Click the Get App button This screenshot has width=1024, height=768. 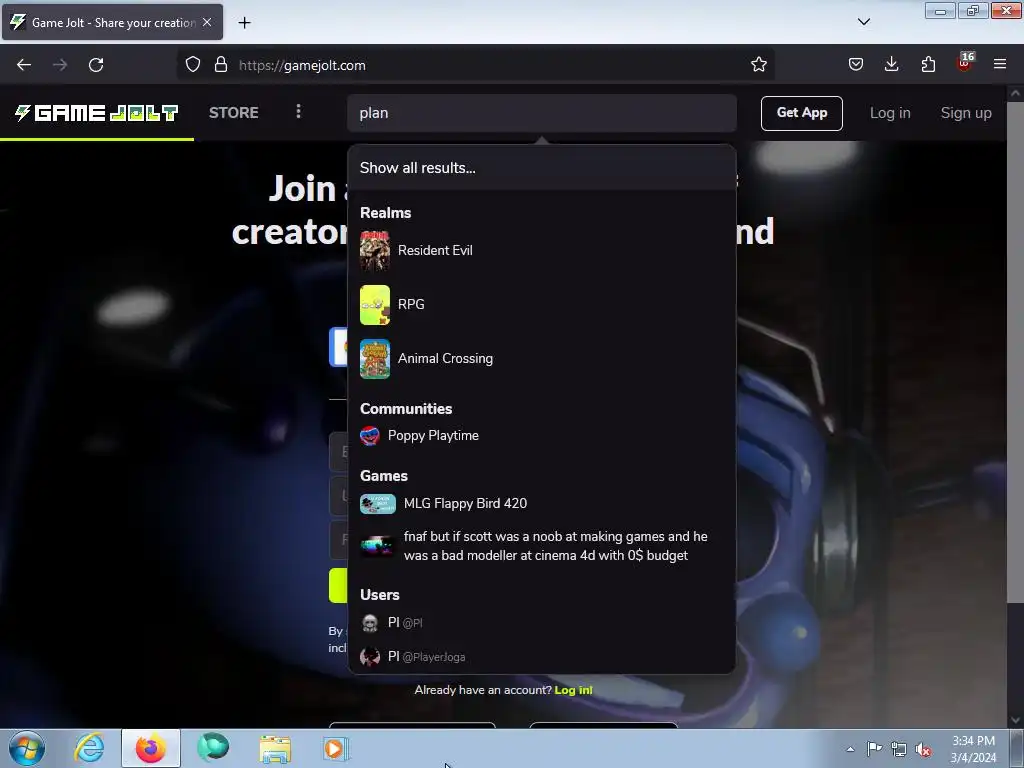[x=802, y=113]
